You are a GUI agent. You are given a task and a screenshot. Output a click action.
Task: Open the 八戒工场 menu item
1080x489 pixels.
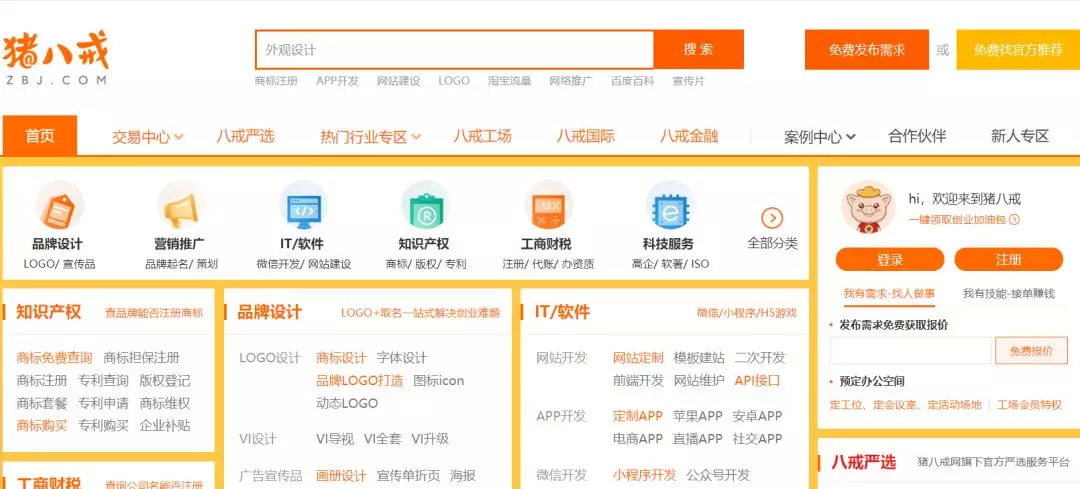pos(482,136)
